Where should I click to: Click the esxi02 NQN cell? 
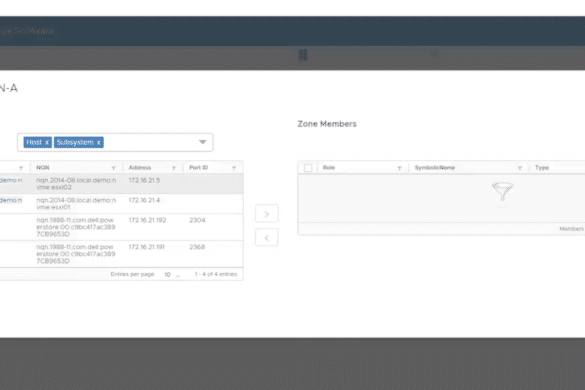point(76,184)
